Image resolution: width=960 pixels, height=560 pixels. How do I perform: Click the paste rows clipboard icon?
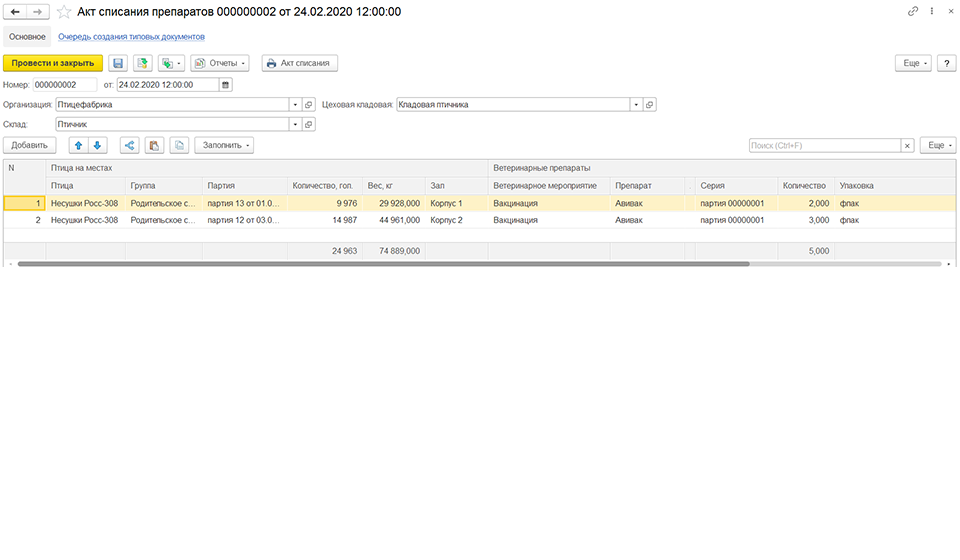pos(154,145)
